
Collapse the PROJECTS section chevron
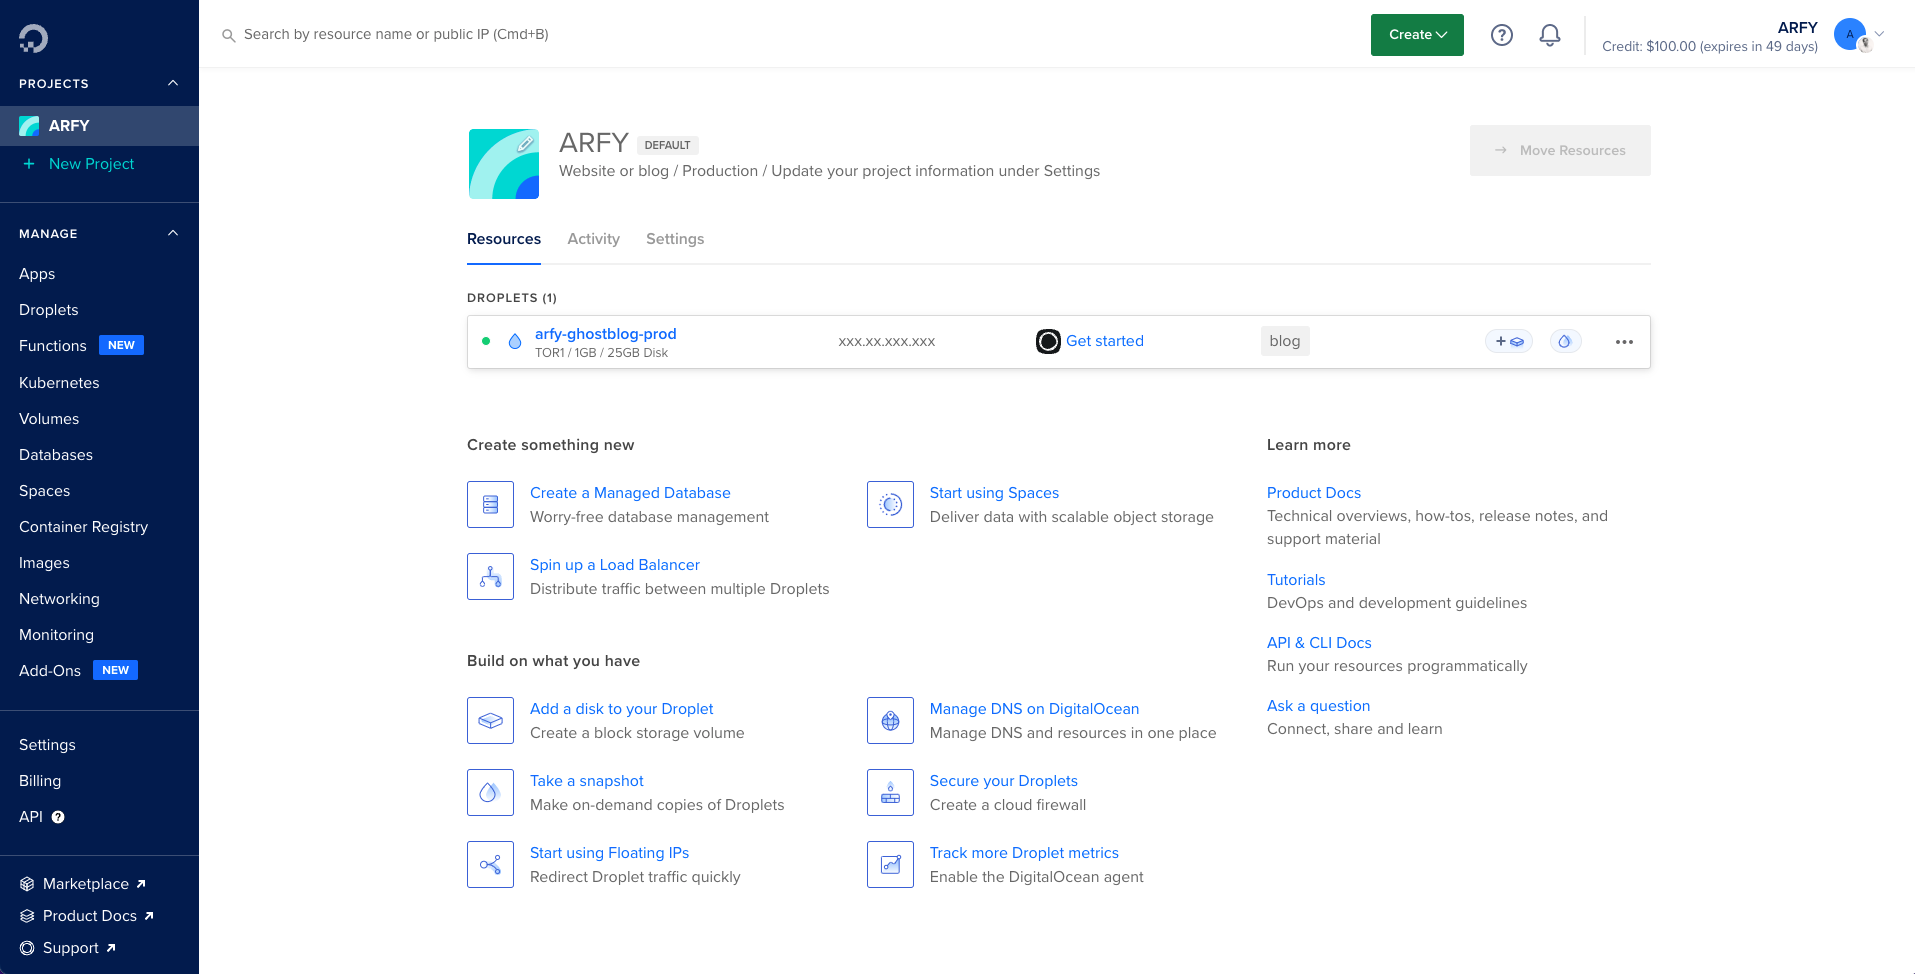point(173,83)
